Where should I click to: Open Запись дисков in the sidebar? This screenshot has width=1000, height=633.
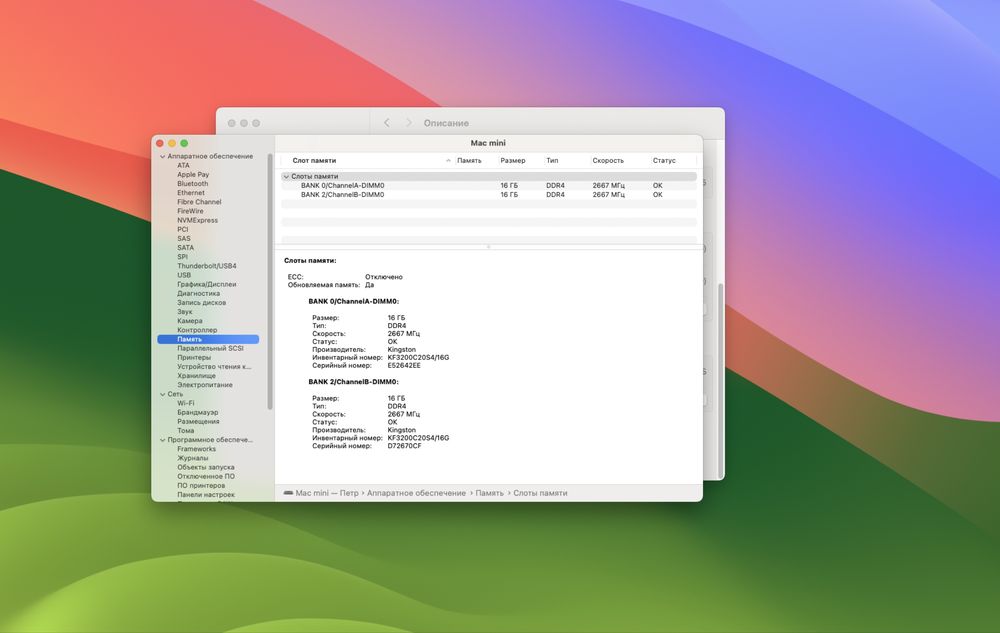(x=202, y=303)
